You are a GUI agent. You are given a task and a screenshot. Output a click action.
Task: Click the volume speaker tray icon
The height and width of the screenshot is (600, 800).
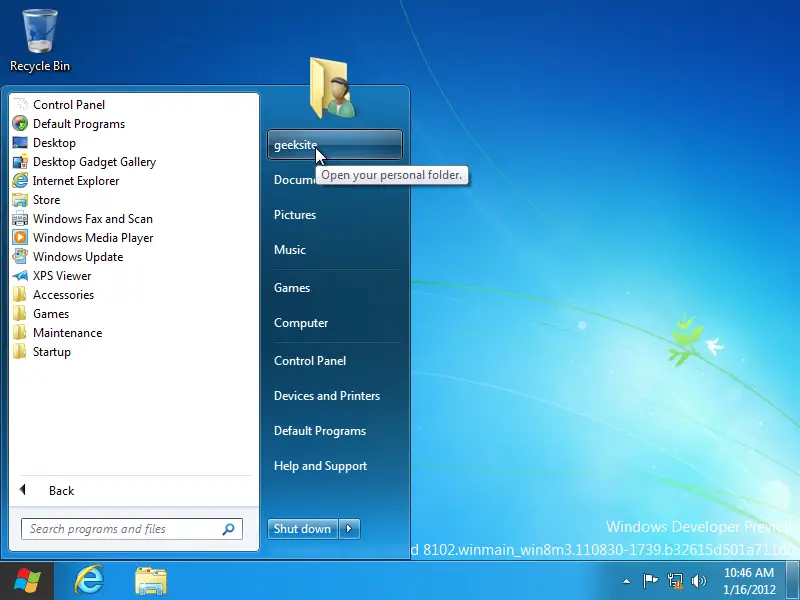coord(698,581)
